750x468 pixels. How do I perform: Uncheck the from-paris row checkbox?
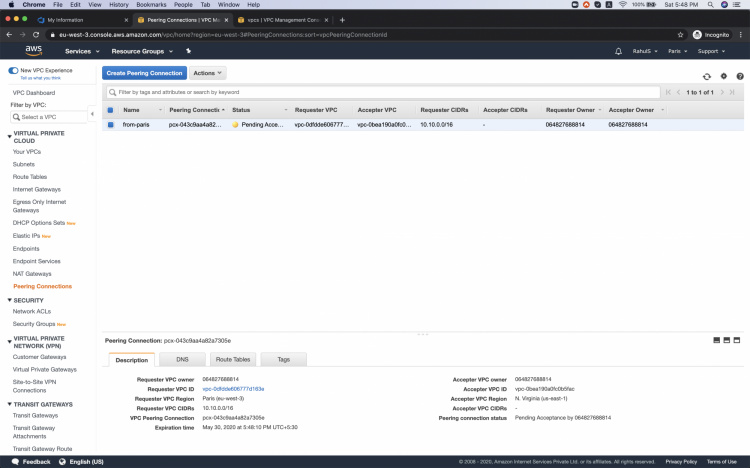pos(110,125)
